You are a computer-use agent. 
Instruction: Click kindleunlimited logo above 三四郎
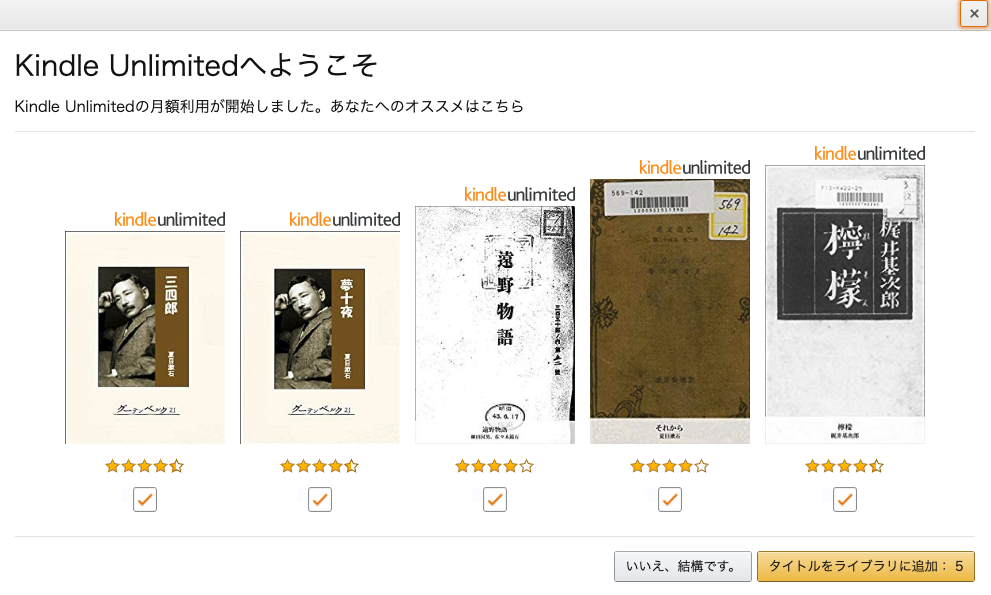(x=169, y=220)
